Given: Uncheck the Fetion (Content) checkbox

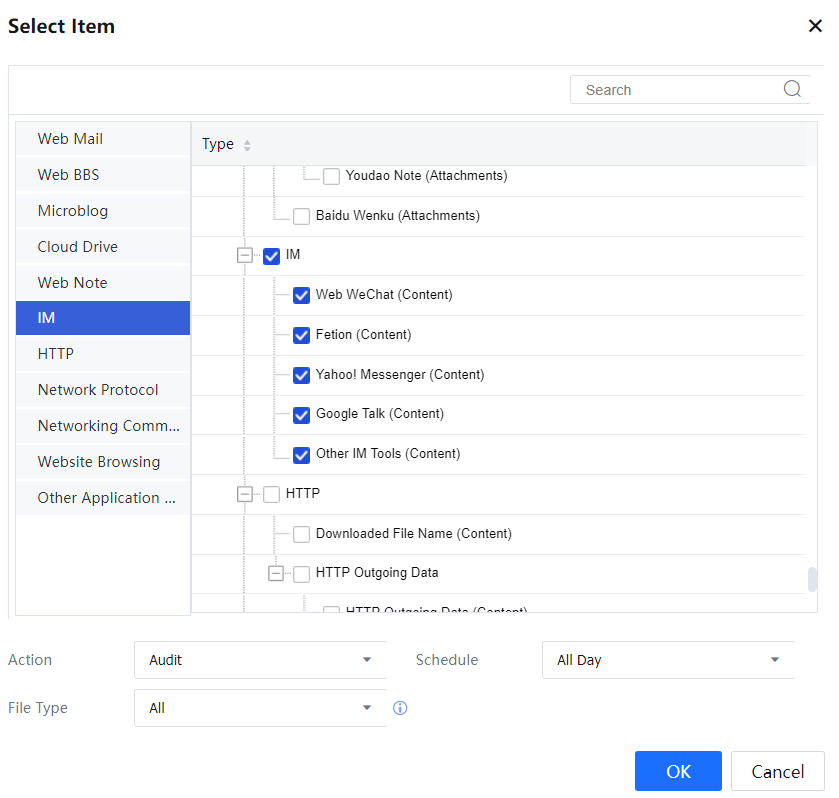Looking at the screenshot, I should (x=301, y=335).
